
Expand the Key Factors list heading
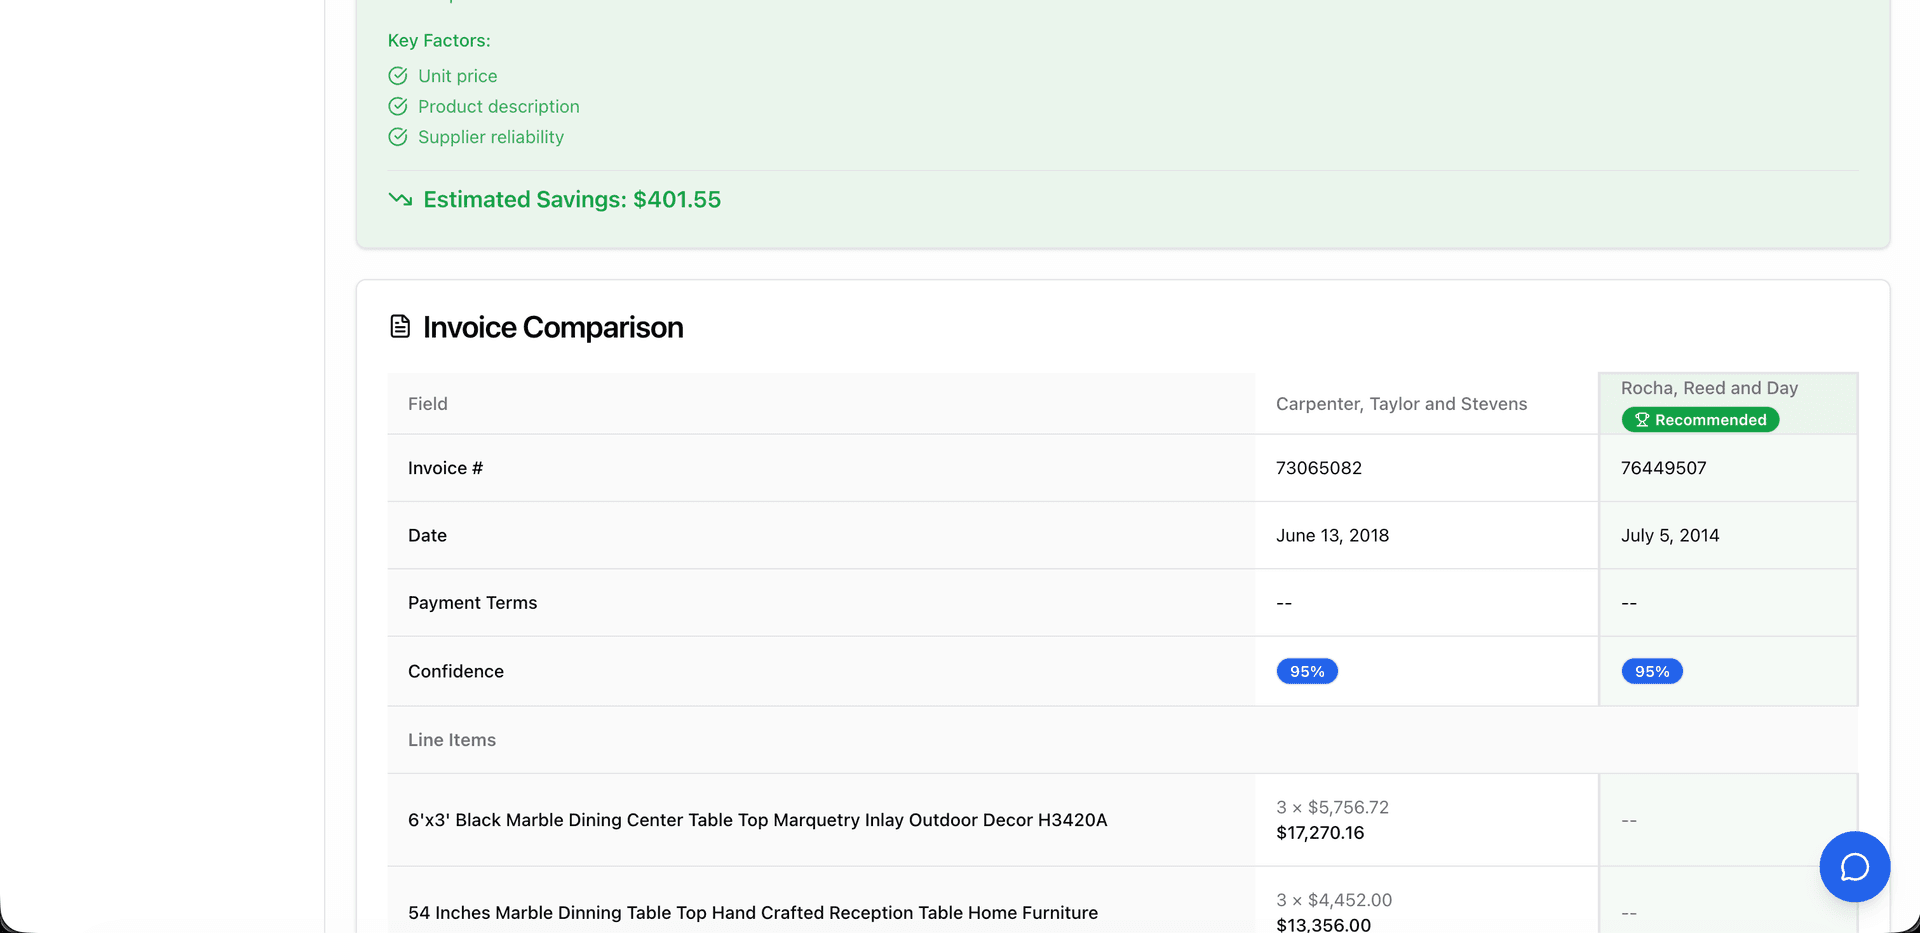coord(439,40)
